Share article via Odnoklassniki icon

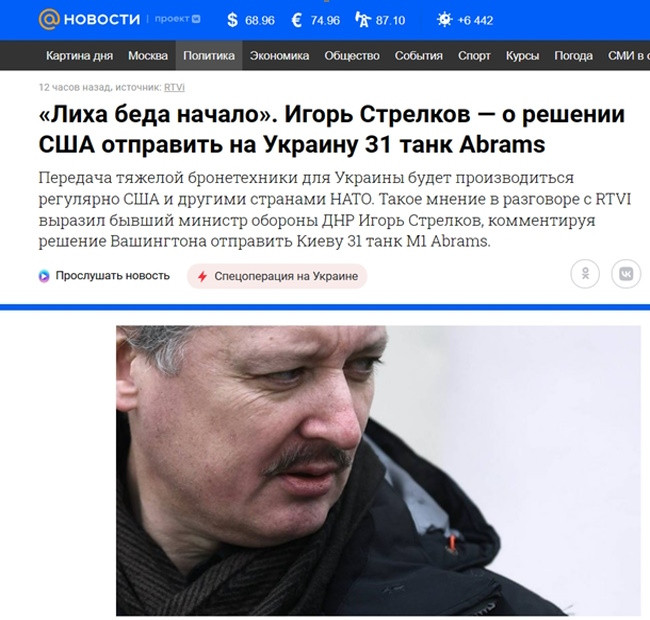tap(585, 274)
